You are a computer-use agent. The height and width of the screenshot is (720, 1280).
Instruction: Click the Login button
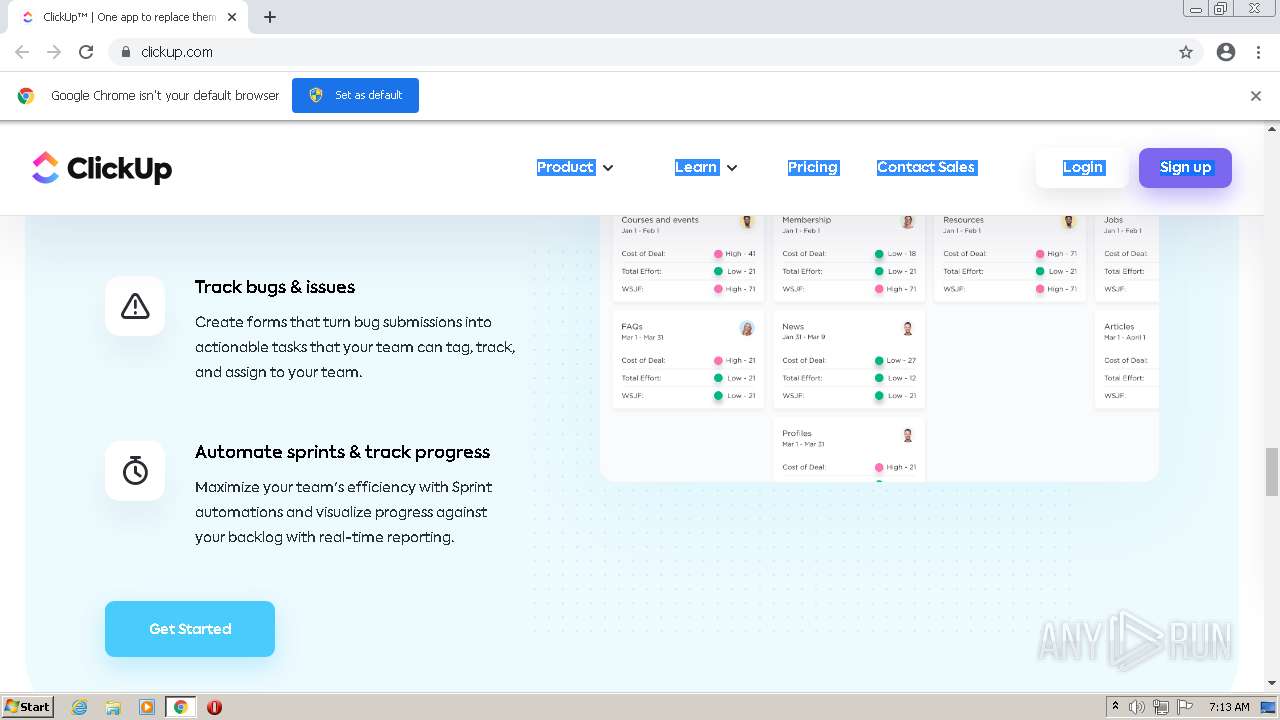coord(1083,167)
